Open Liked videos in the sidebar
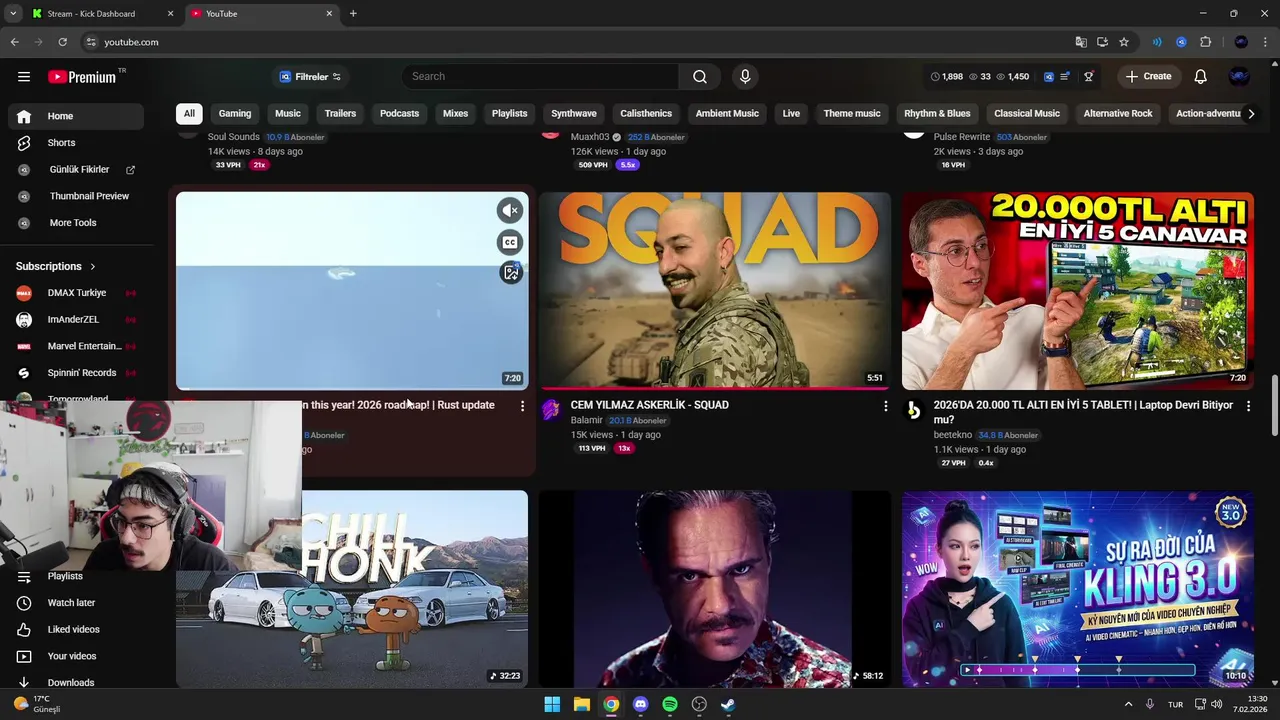This screenshot has height=720, width=1280. [x=78, y=629]
